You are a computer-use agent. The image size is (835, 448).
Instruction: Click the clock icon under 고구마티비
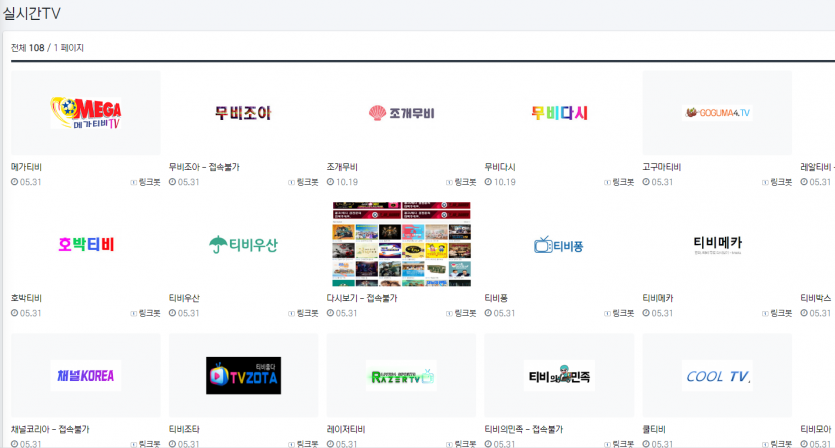646,182
